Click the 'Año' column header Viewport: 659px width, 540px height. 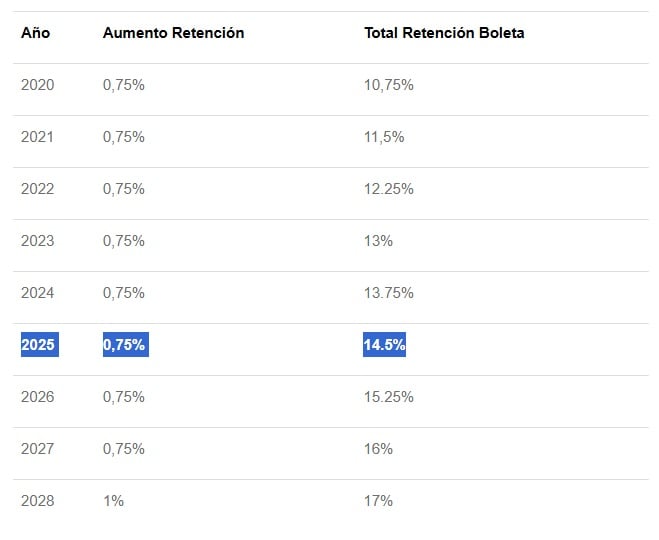35,33
